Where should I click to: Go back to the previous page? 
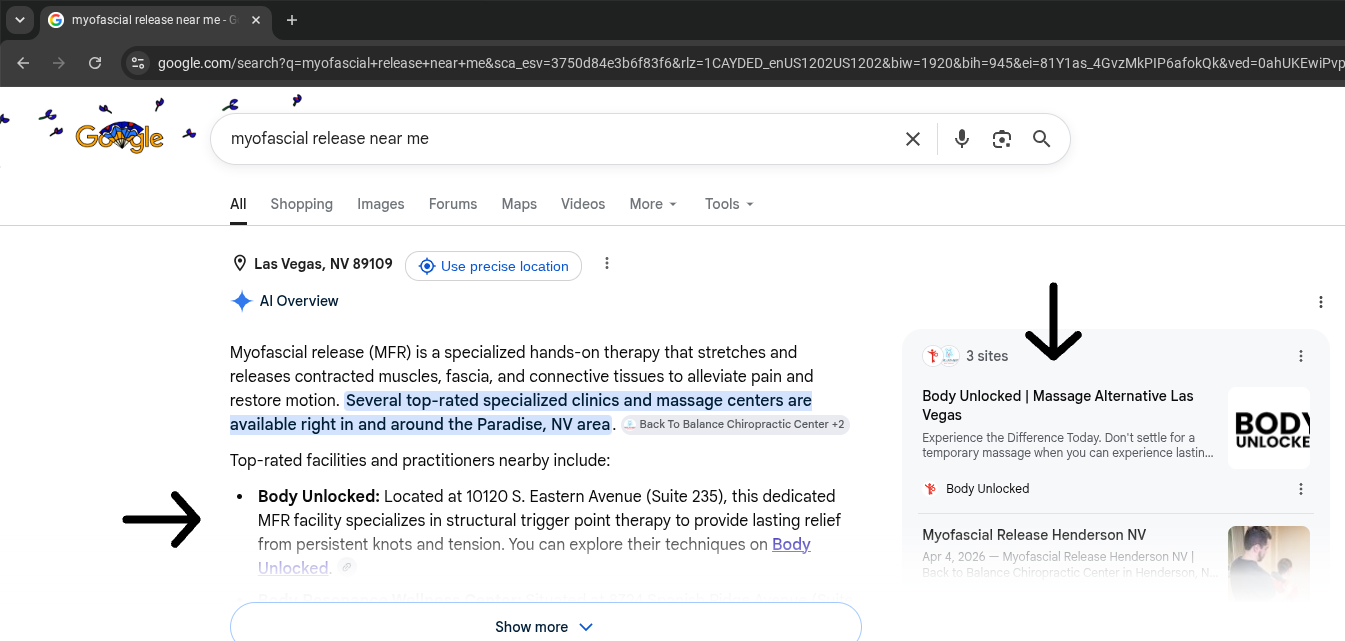click(x=23, y=63)
